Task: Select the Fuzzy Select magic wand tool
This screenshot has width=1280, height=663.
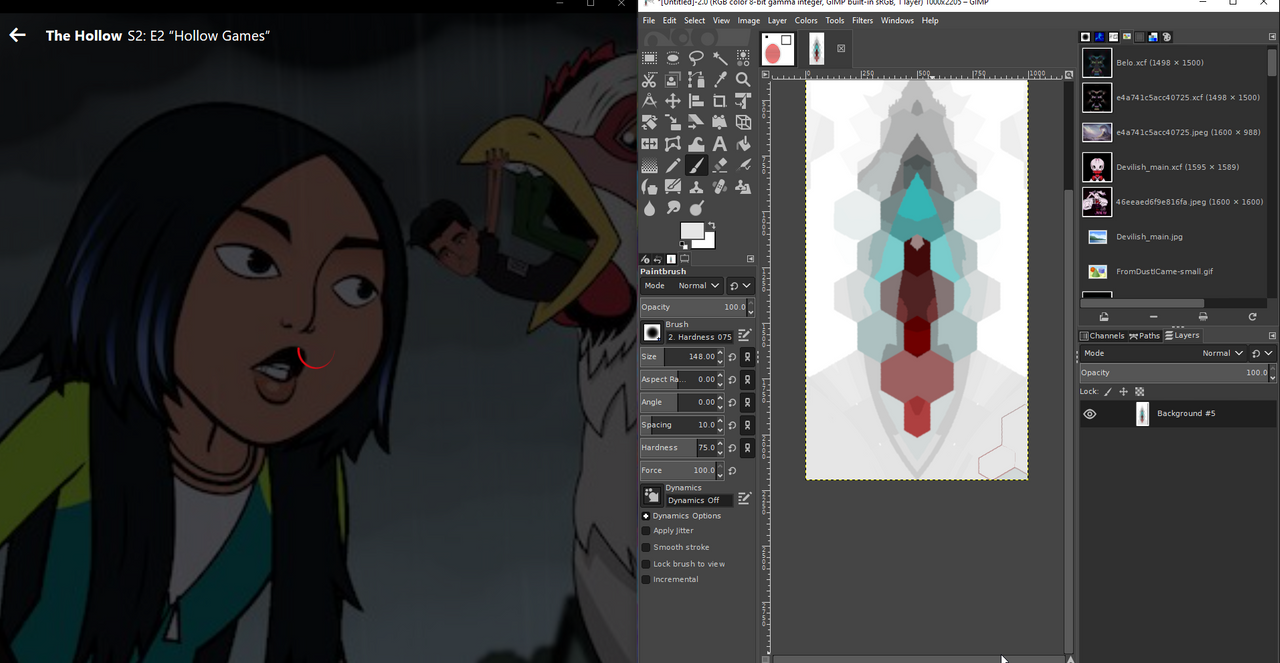Action: coord(720,57)
